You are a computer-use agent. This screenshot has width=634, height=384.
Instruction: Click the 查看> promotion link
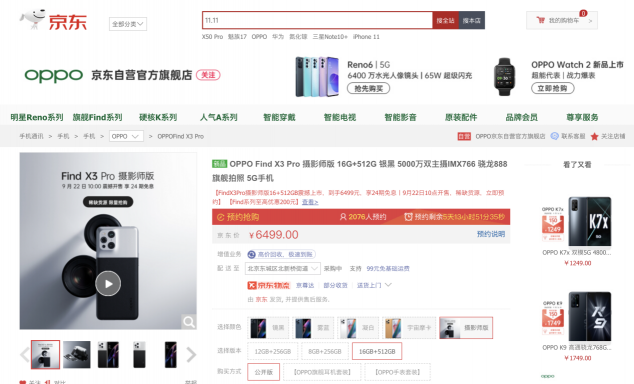(310, 202)
